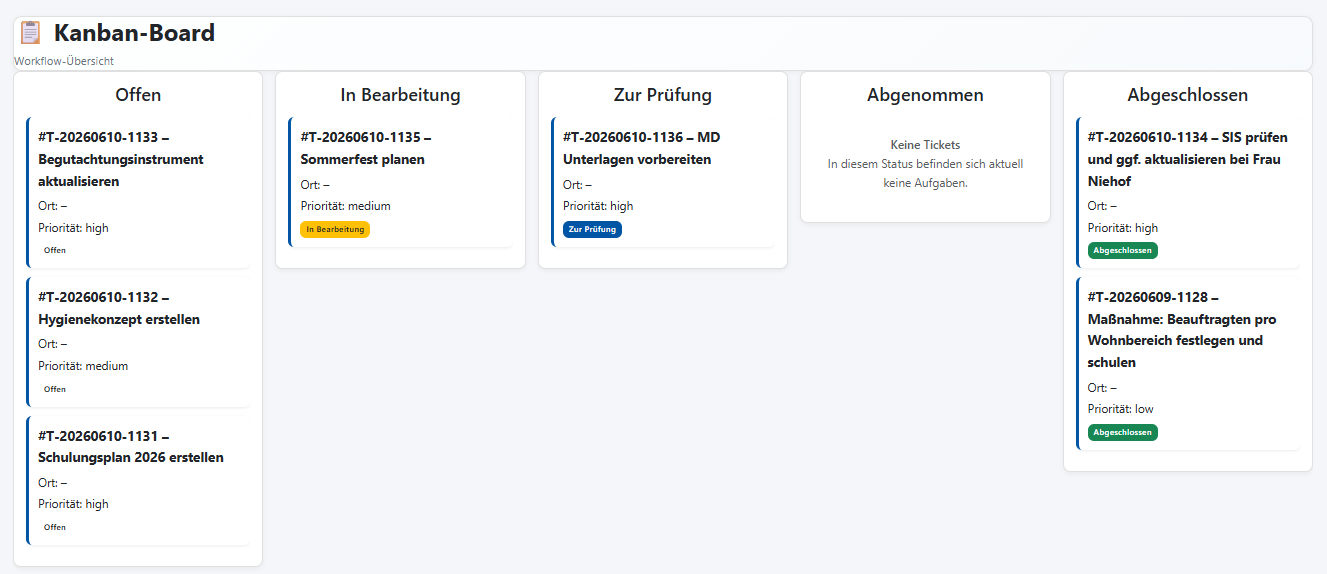Click Offen badge on Schulungsplan ticket
This screenshot has height=574, width=1327.
pos(54,527)
